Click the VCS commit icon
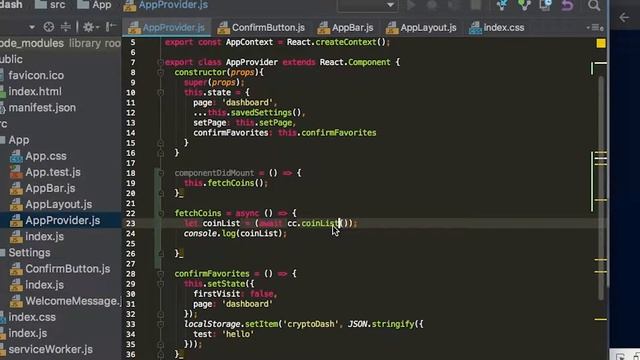Screen dimensions: 640x360 click(524, 5)
